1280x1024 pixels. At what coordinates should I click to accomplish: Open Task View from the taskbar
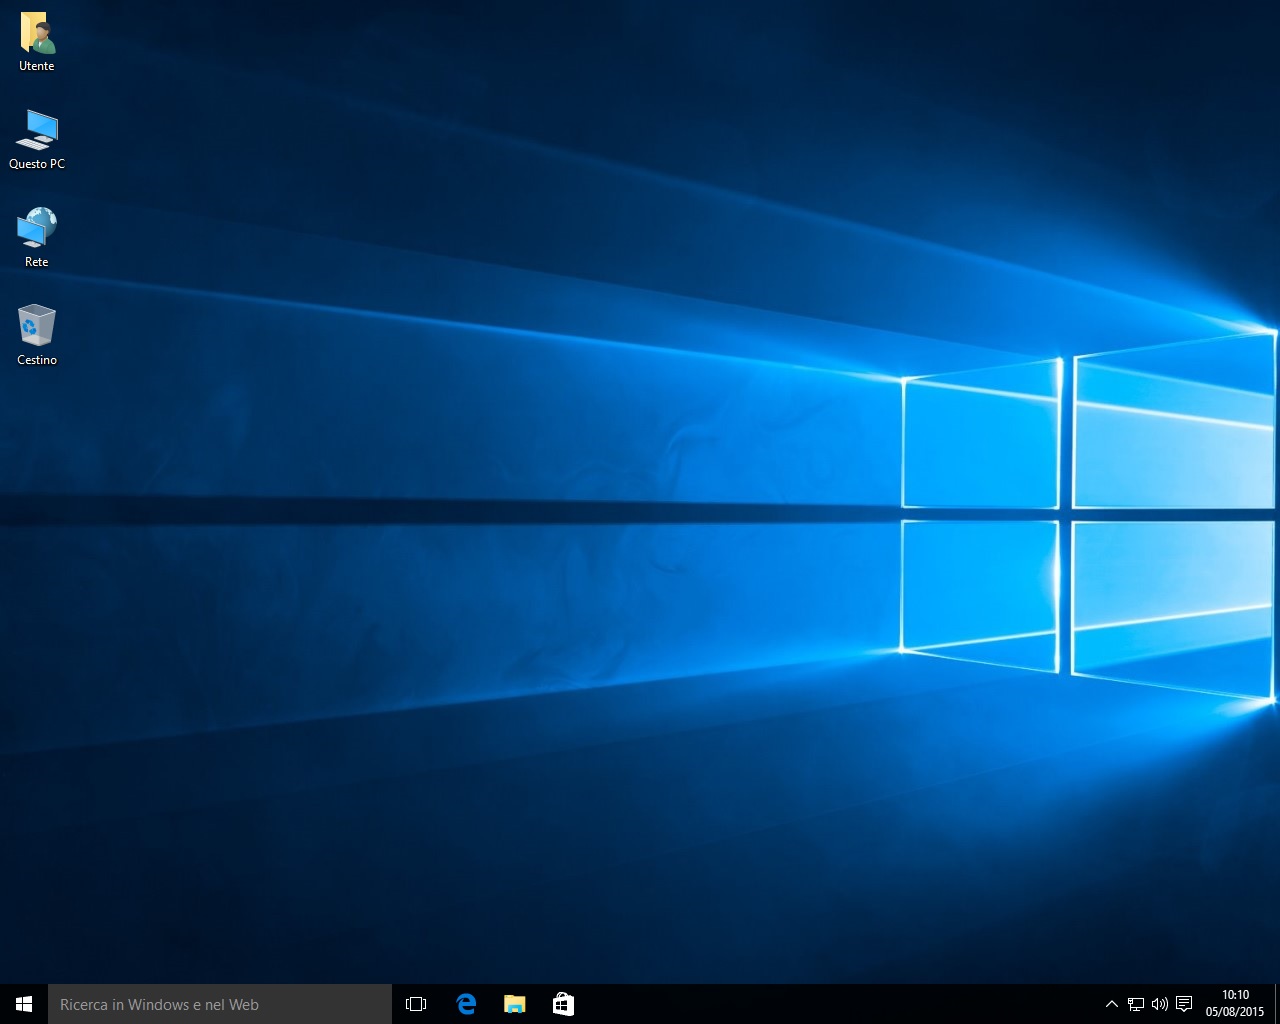click(x=416, y=1004)
